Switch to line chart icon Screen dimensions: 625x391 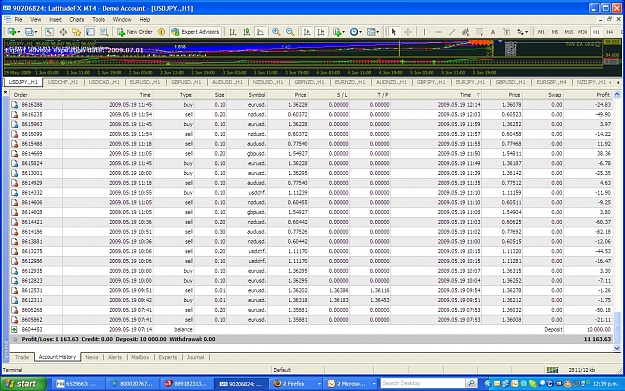[x=260, y=32]
